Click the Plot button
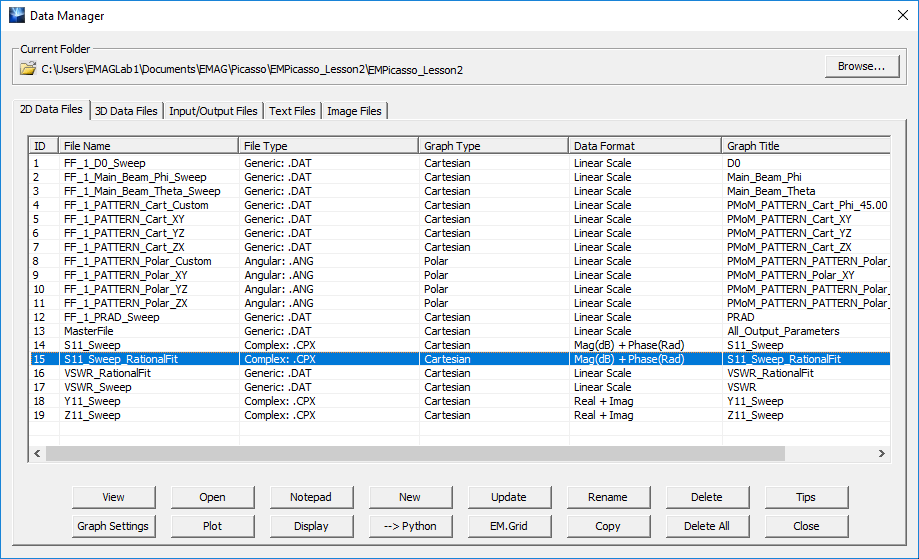Image resolution: width=919 pixels, height=559 pixels. 212,526
